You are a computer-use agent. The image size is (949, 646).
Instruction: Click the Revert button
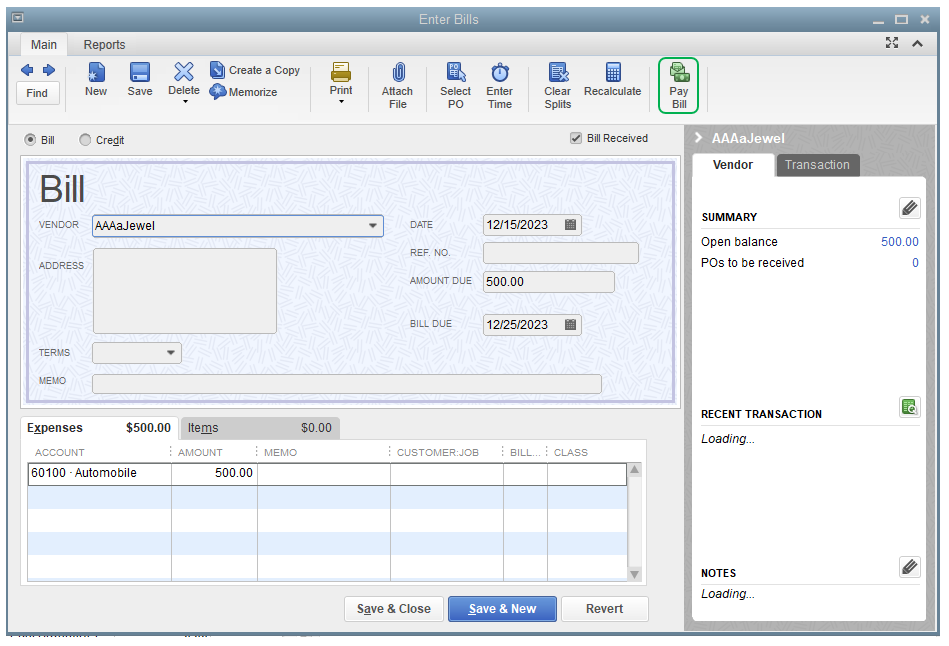pyautogui.click(x=605, y=609)
